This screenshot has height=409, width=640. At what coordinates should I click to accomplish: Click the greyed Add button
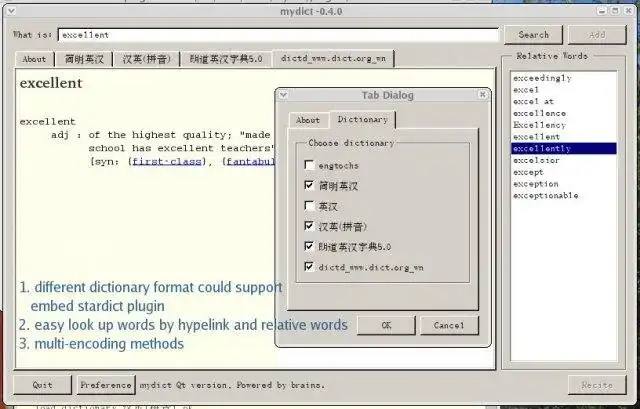[x=597, y=35]
